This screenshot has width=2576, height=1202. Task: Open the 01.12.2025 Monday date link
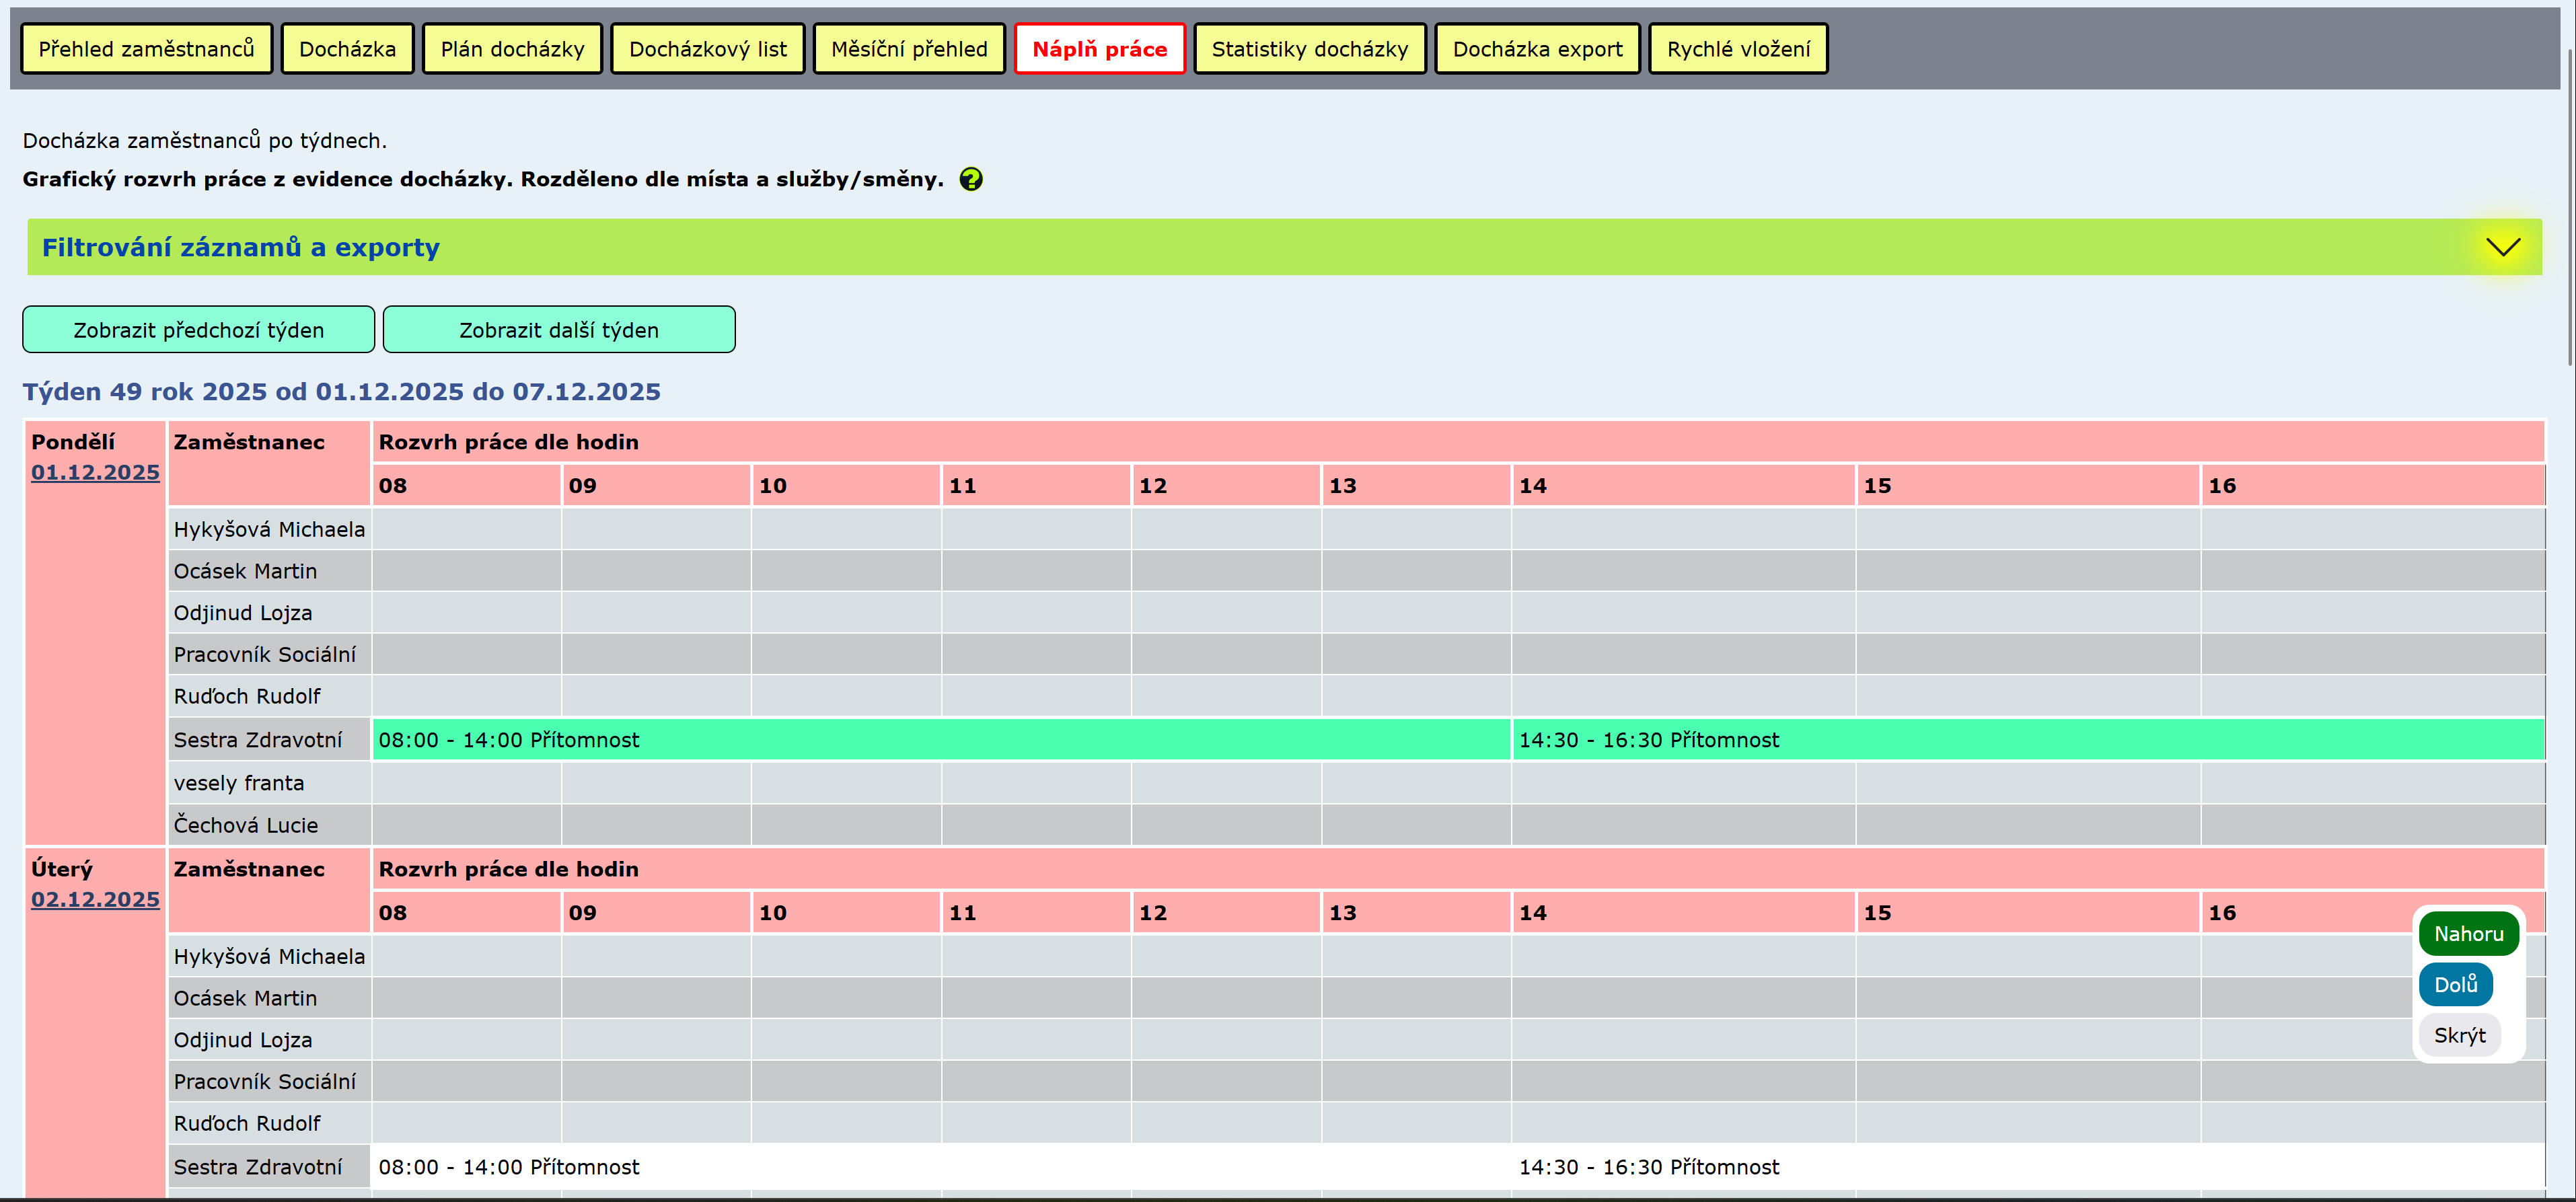pos(95,472)
